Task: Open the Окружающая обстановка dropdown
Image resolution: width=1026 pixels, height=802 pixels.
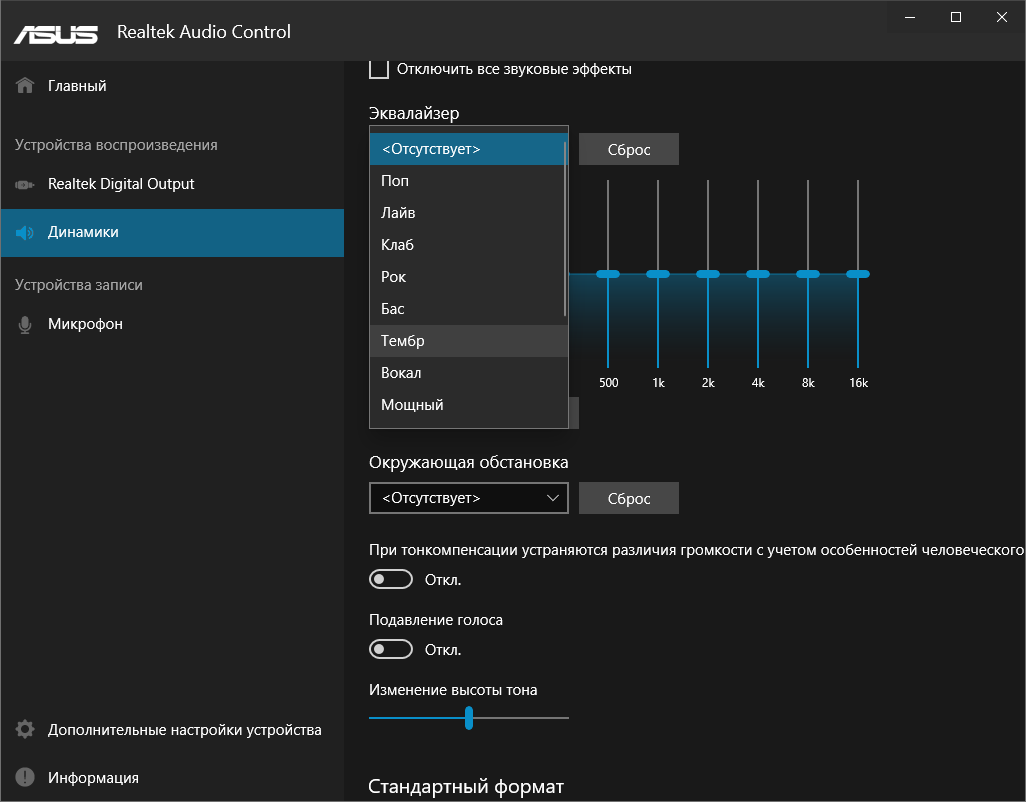Action: 468,497
